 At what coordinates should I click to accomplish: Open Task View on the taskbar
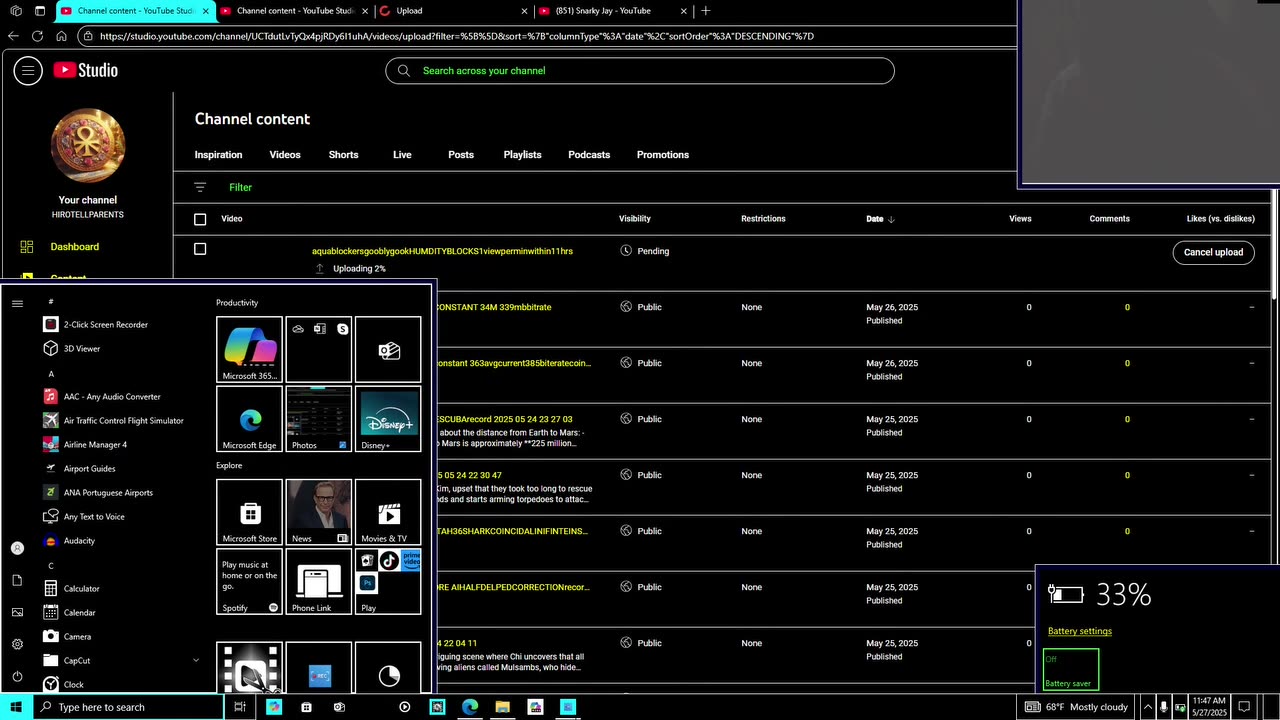point(240,707)
